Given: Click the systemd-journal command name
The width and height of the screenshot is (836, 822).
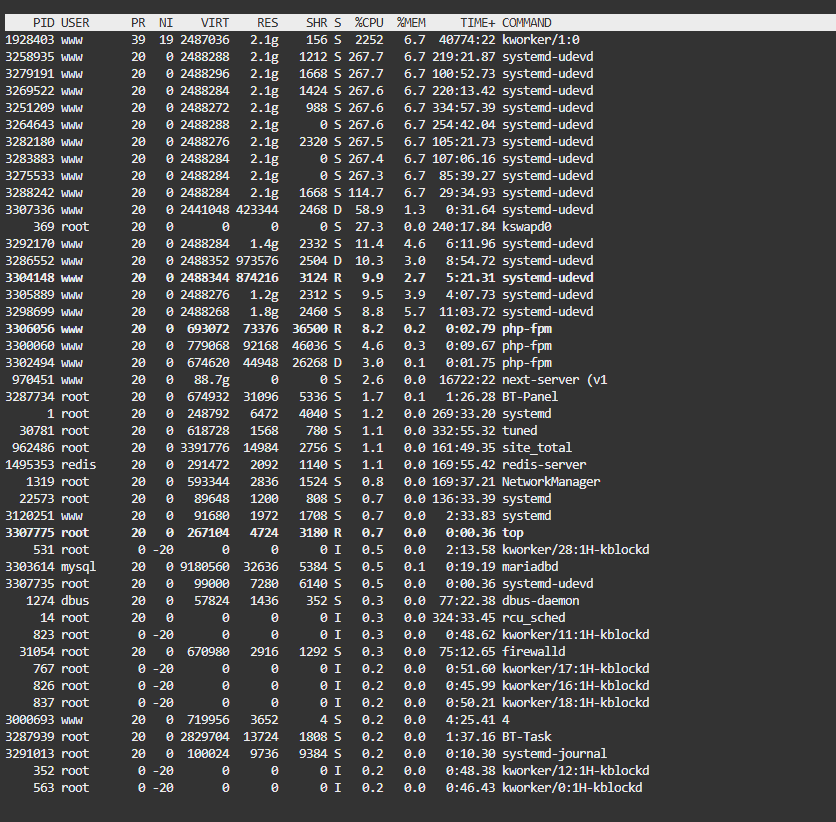Looking at the screenshot, I should click(554, 754).
